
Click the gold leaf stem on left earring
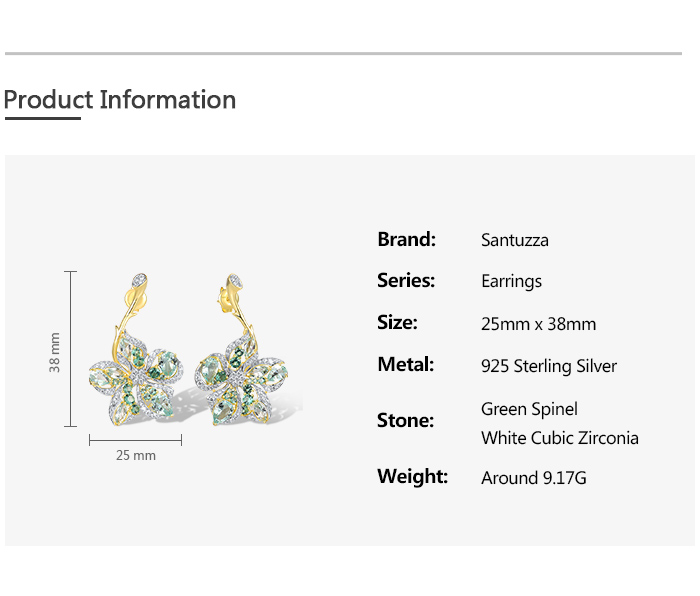pos(131,303)
